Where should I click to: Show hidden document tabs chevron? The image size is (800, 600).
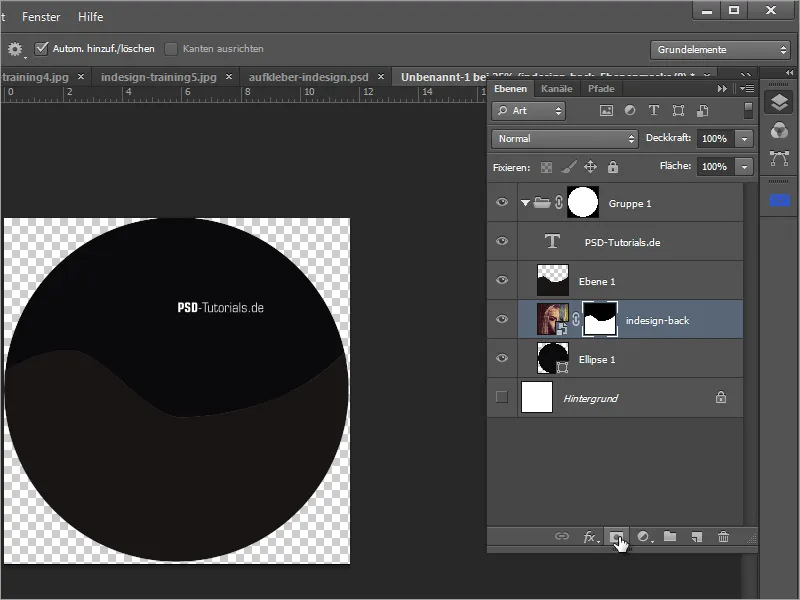tap(746, 74)
